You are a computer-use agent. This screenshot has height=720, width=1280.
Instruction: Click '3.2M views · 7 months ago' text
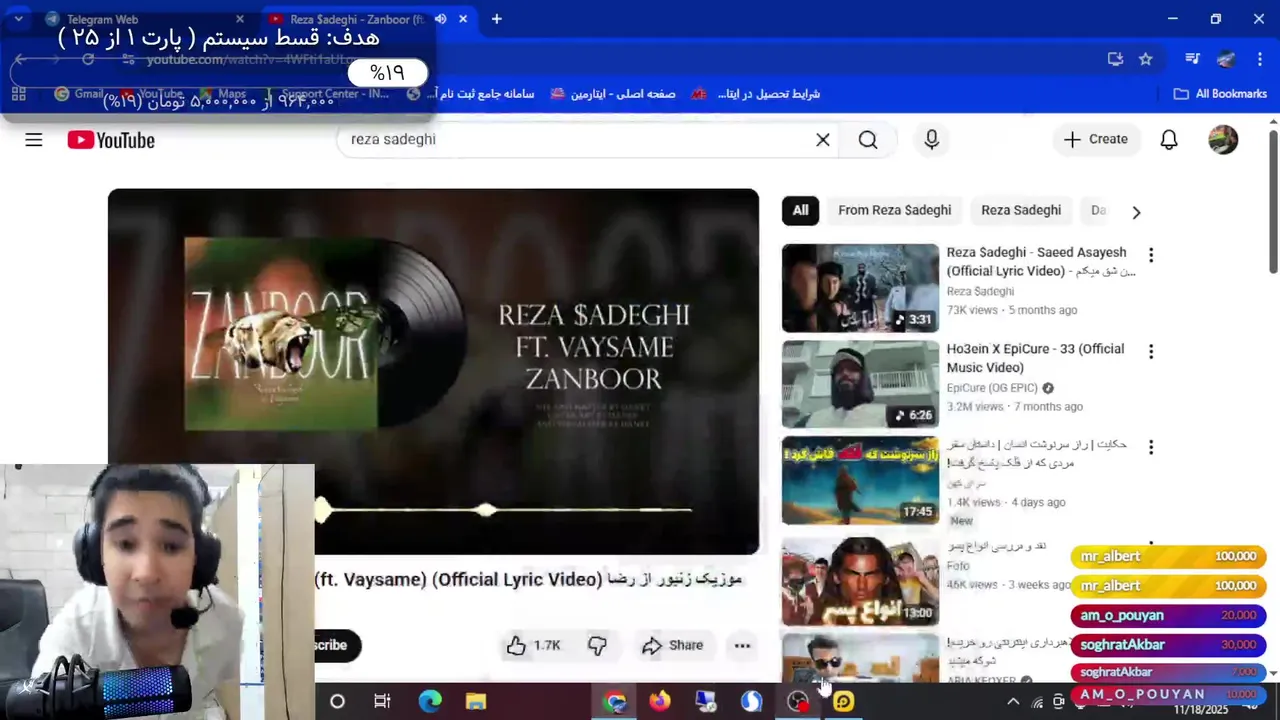pyautogui.click(x=1015, y=407)
